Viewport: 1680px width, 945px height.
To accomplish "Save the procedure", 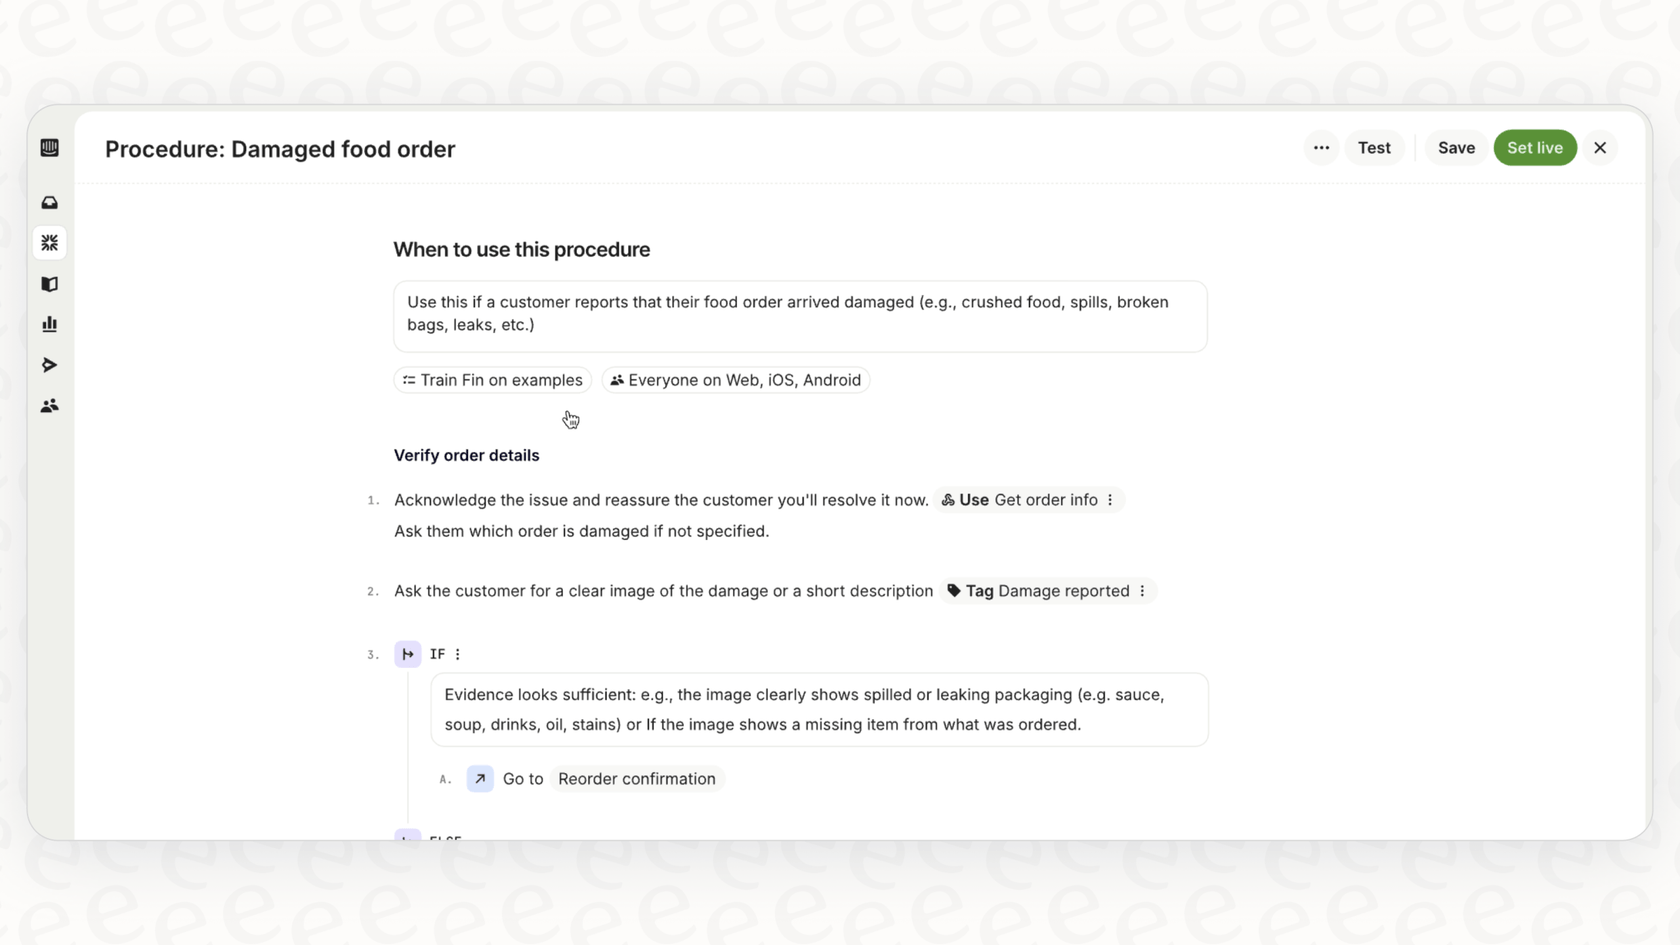I will pos(1456,148).
